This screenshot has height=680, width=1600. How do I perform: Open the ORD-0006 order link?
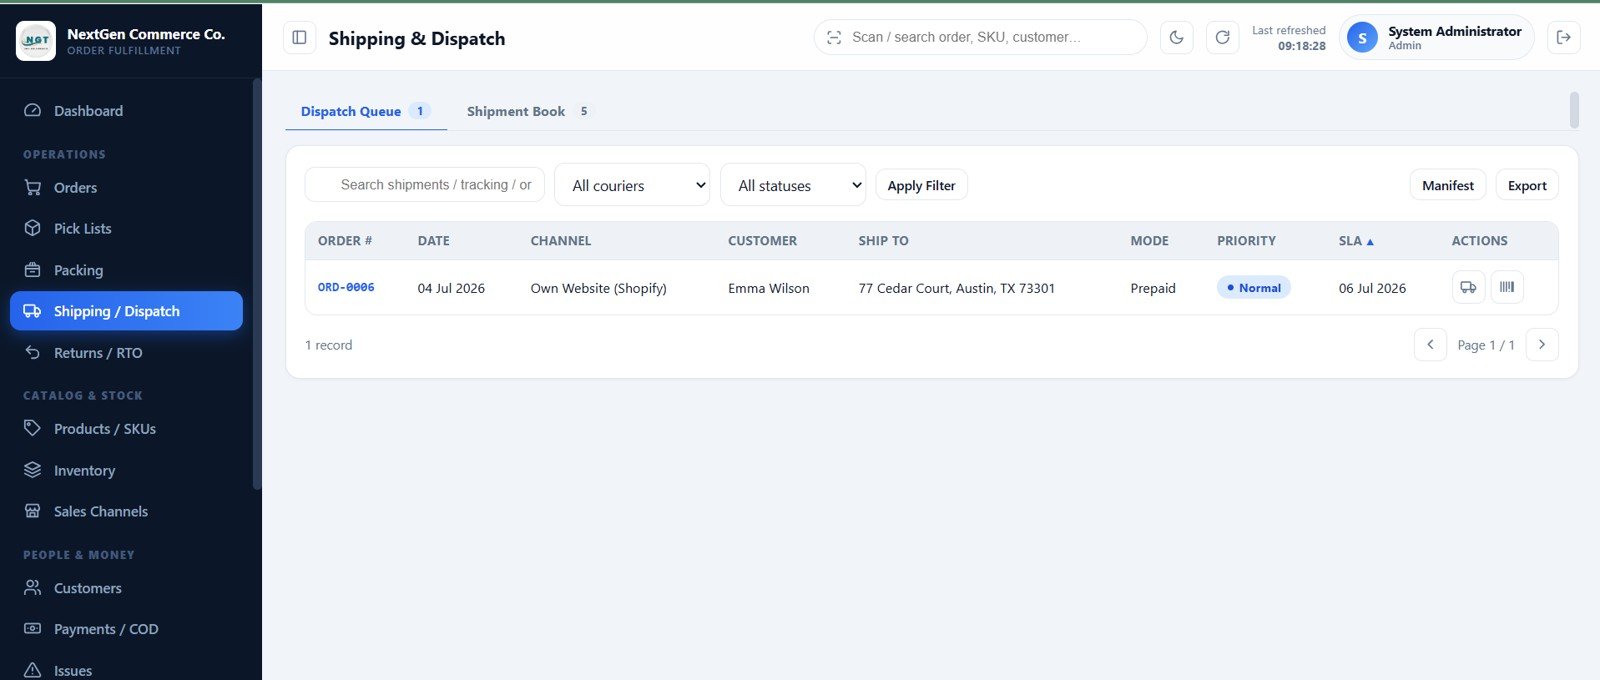(346, 287)
